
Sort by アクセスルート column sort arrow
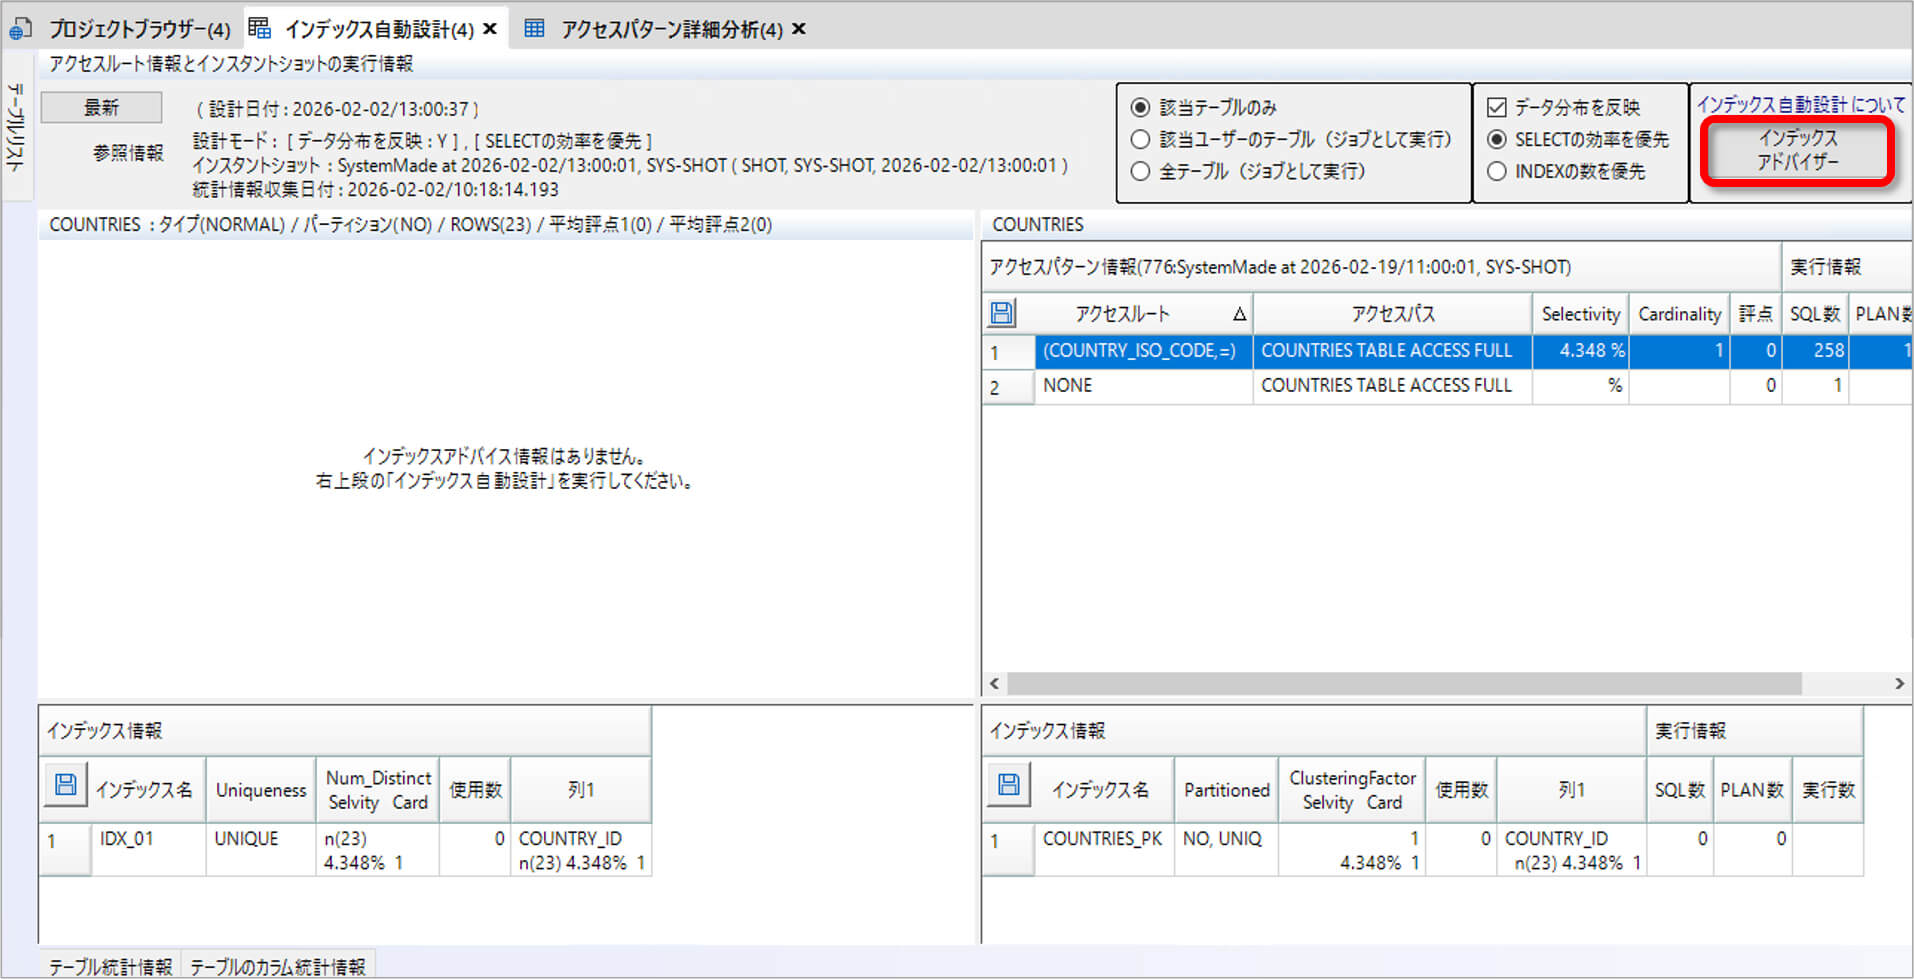[x=1239, y=314]
